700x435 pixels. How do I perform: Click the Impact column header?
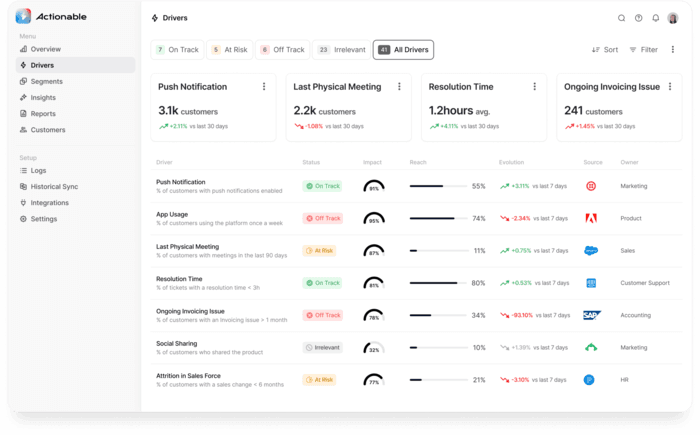click(372, 162)
